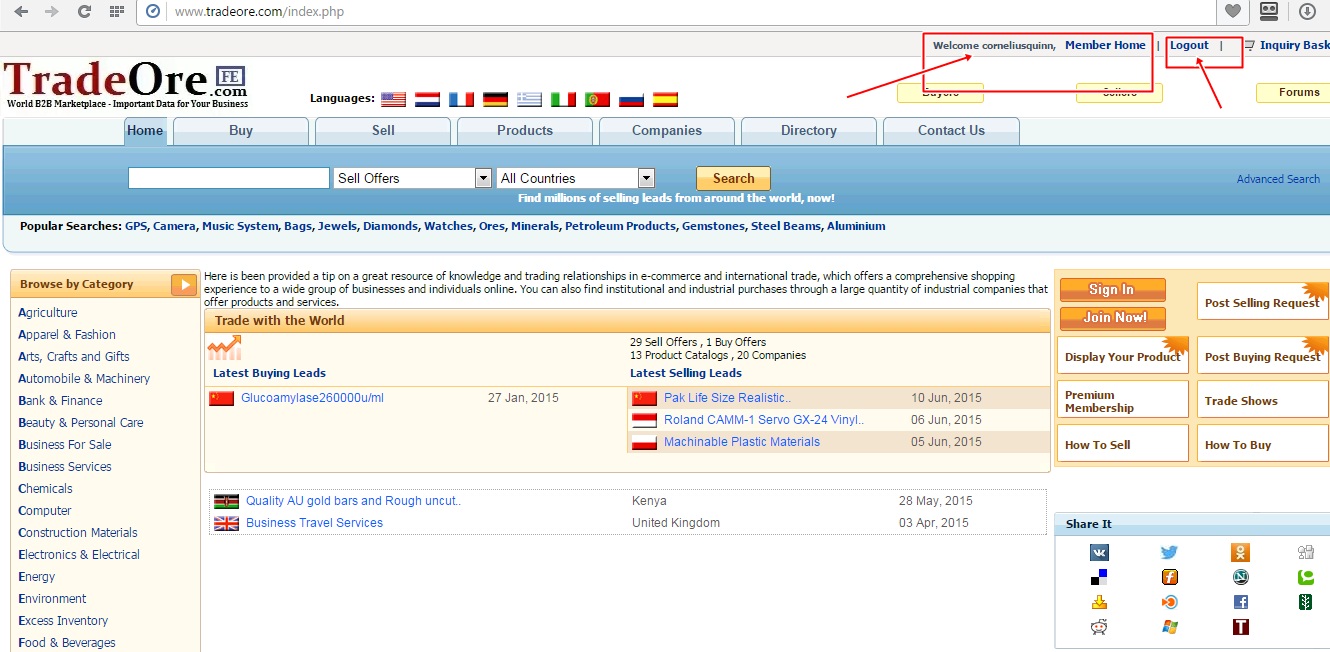The image size is (1330, 652).
Task: Switch language using the US flag
Action: click(x=394, y=99)
